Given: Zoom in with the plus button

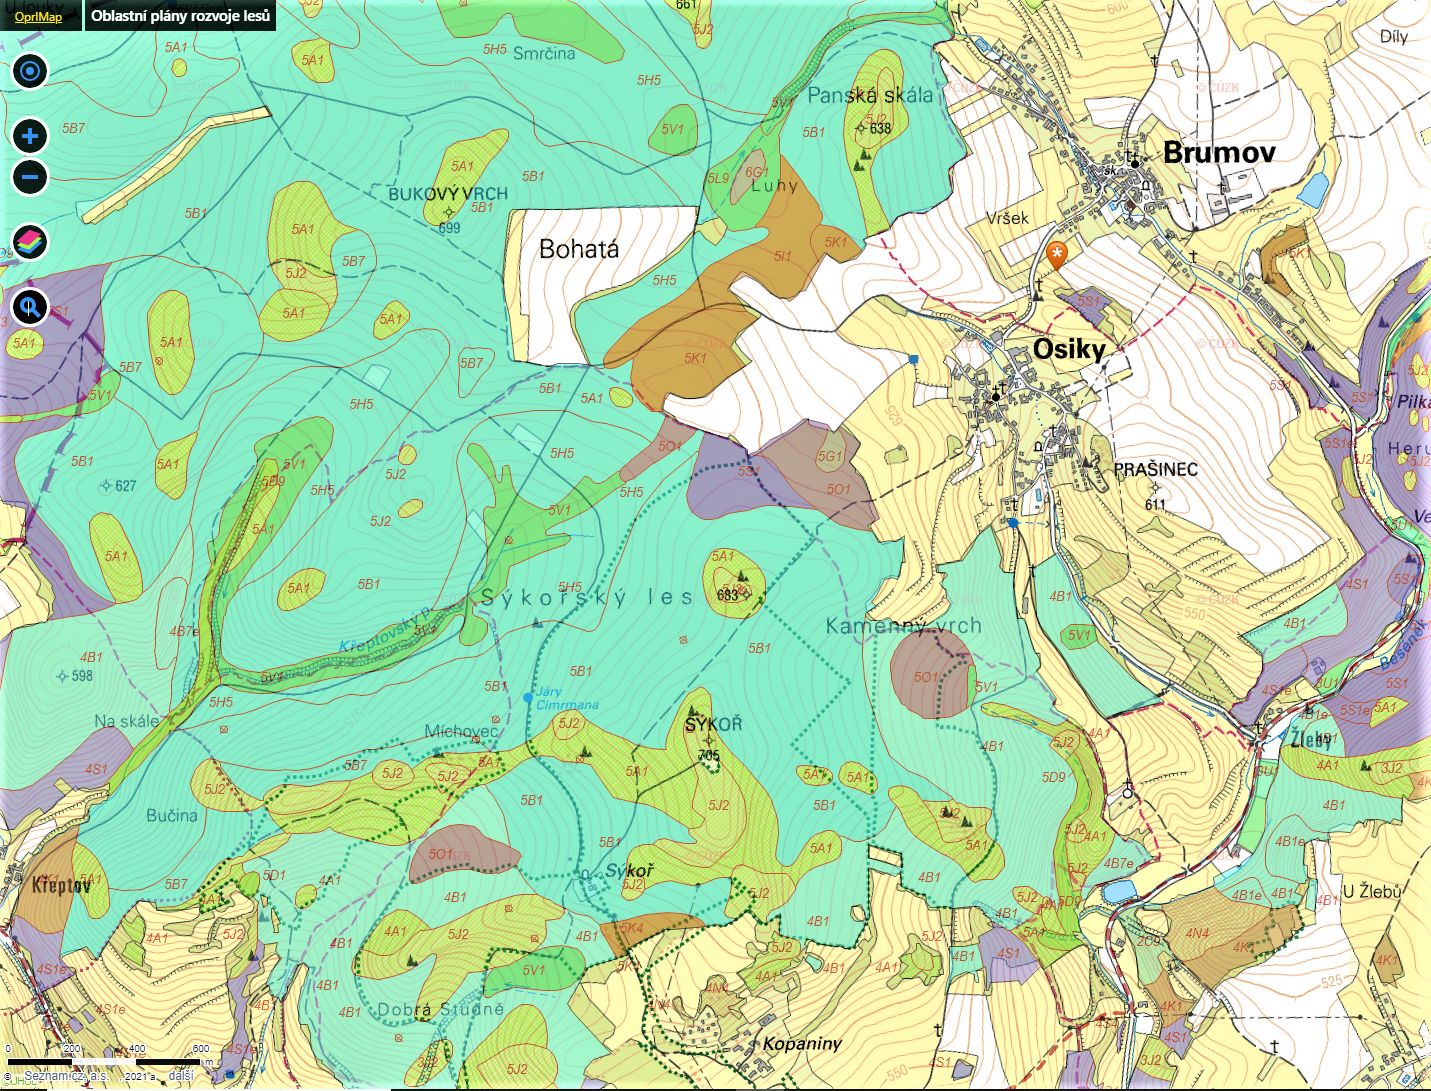Looking at the screenshot, I should [x=30, y=136].
